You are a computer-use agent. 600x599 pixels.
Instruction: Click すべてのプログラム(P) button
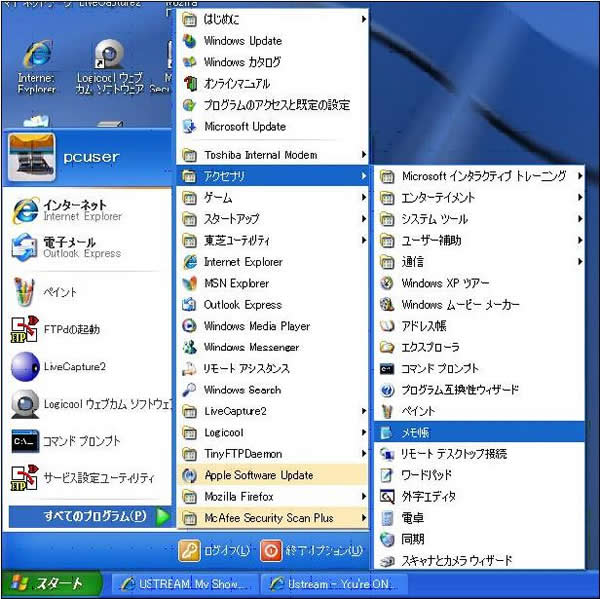pyautogui.click(x=91, y=517)
